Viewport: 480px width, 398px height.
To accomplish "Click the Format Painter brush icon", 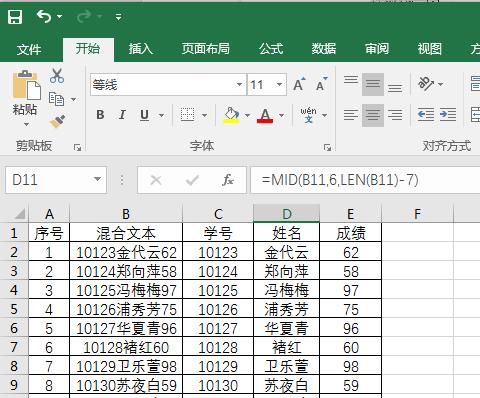I will [57, 122].
